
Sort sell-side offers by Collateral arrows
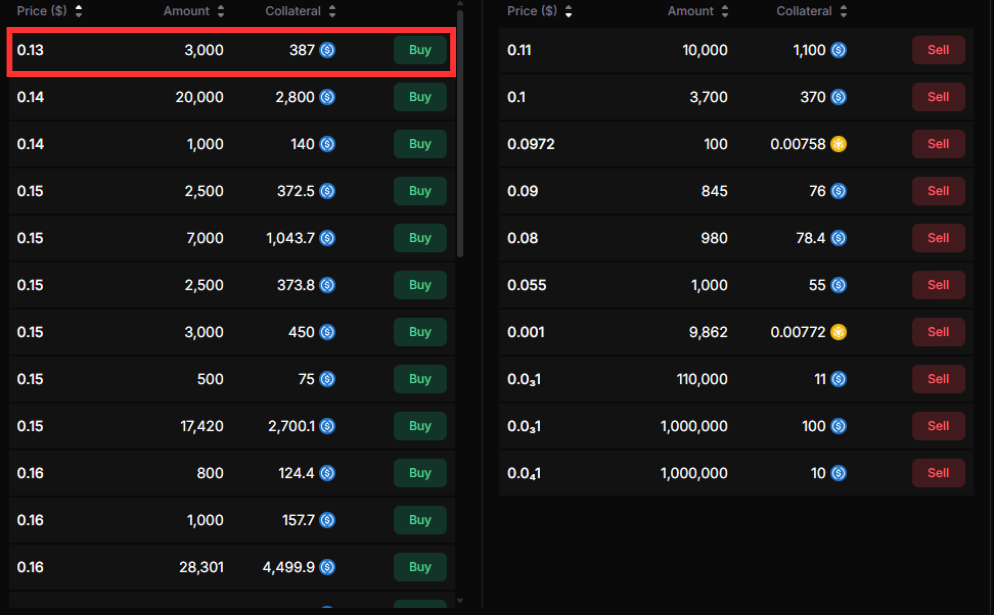[843, 12]
